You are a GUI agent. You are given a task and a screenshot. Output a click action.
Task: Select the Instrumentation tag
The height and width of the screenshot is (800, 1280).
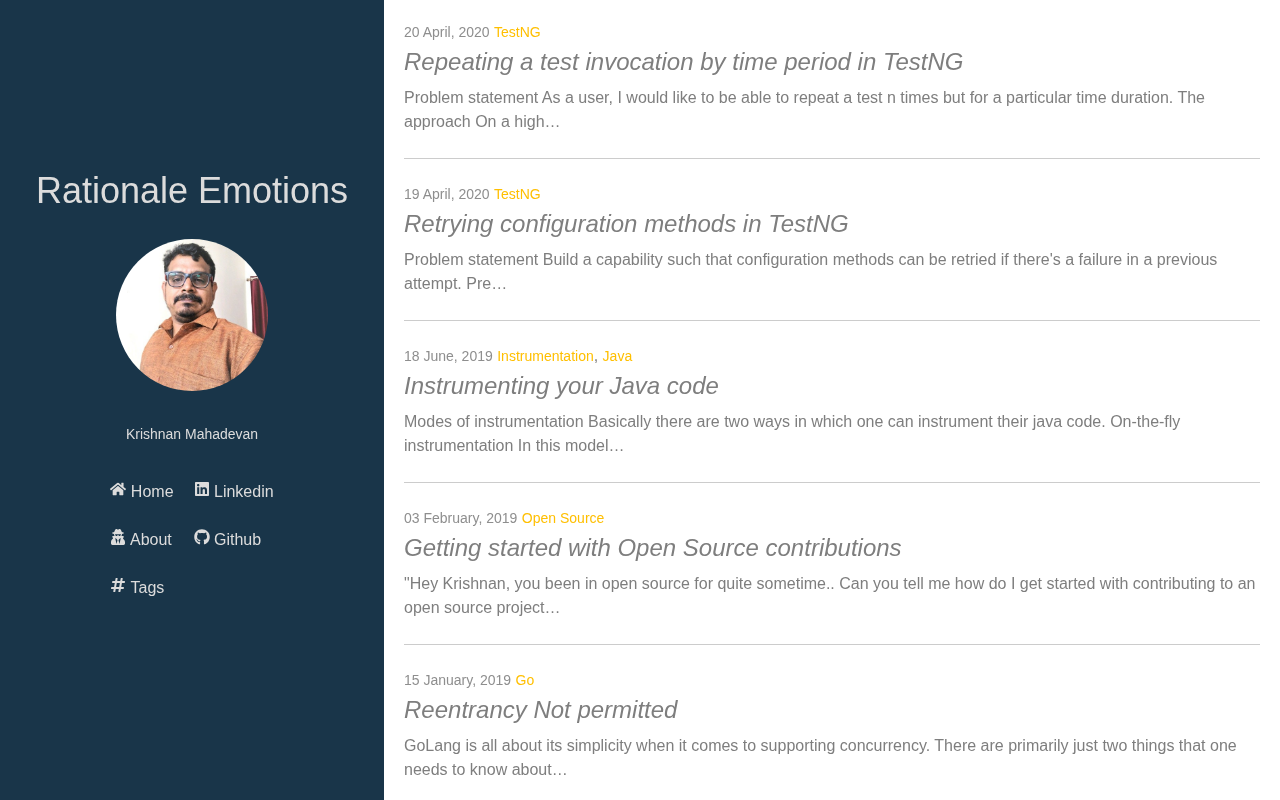(x=545, y=356)
